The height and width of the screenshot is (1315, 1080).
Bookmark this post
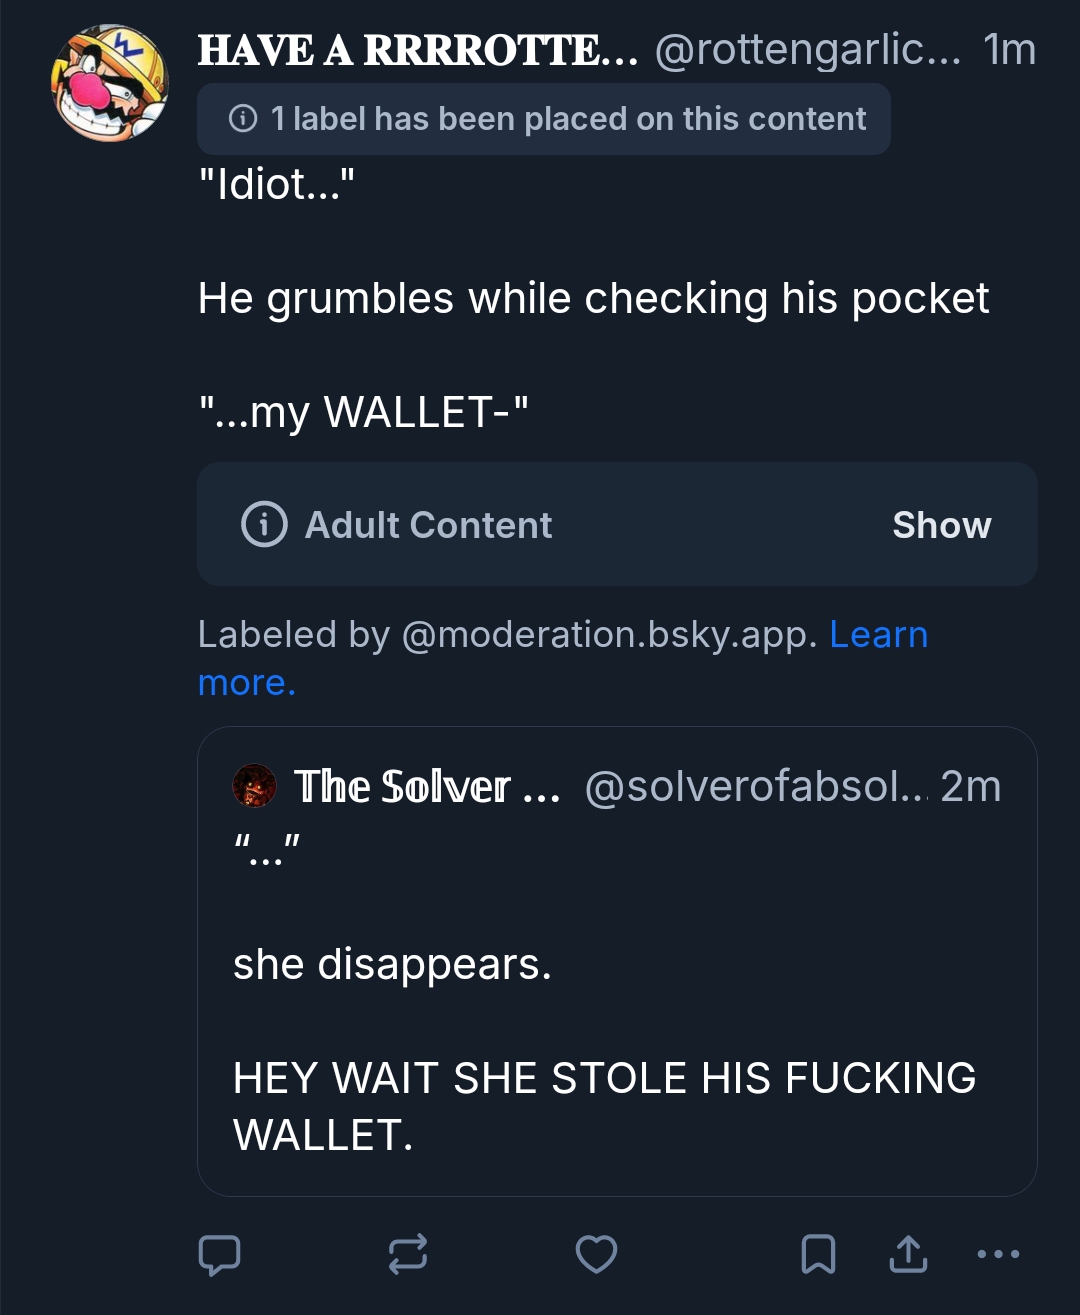coord(818,1254)
